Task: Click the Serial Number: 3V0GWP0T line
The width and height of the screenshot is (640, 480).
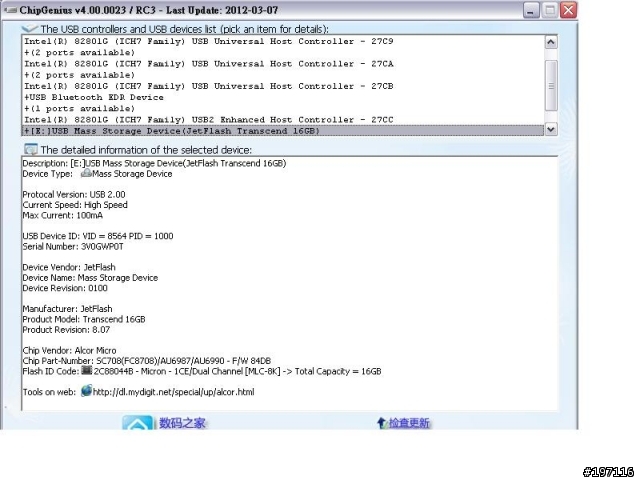Action: [73, 247]
